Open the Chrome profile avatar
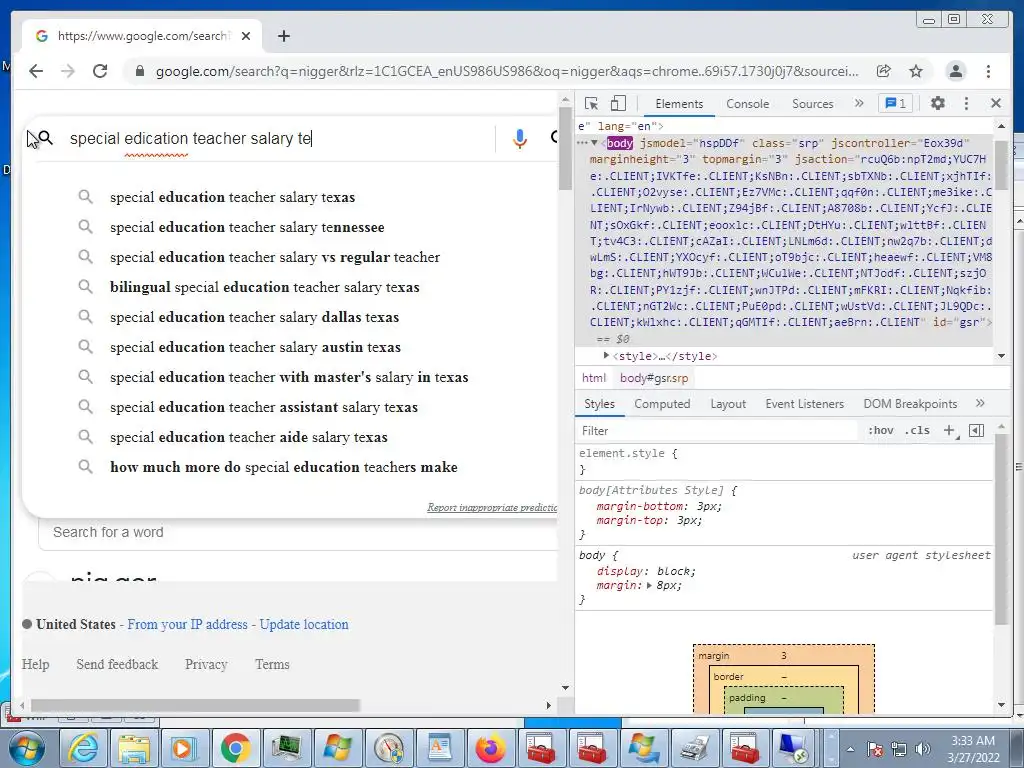The height and width of the screenshot is (768, 1024). (x=955, y=71)
